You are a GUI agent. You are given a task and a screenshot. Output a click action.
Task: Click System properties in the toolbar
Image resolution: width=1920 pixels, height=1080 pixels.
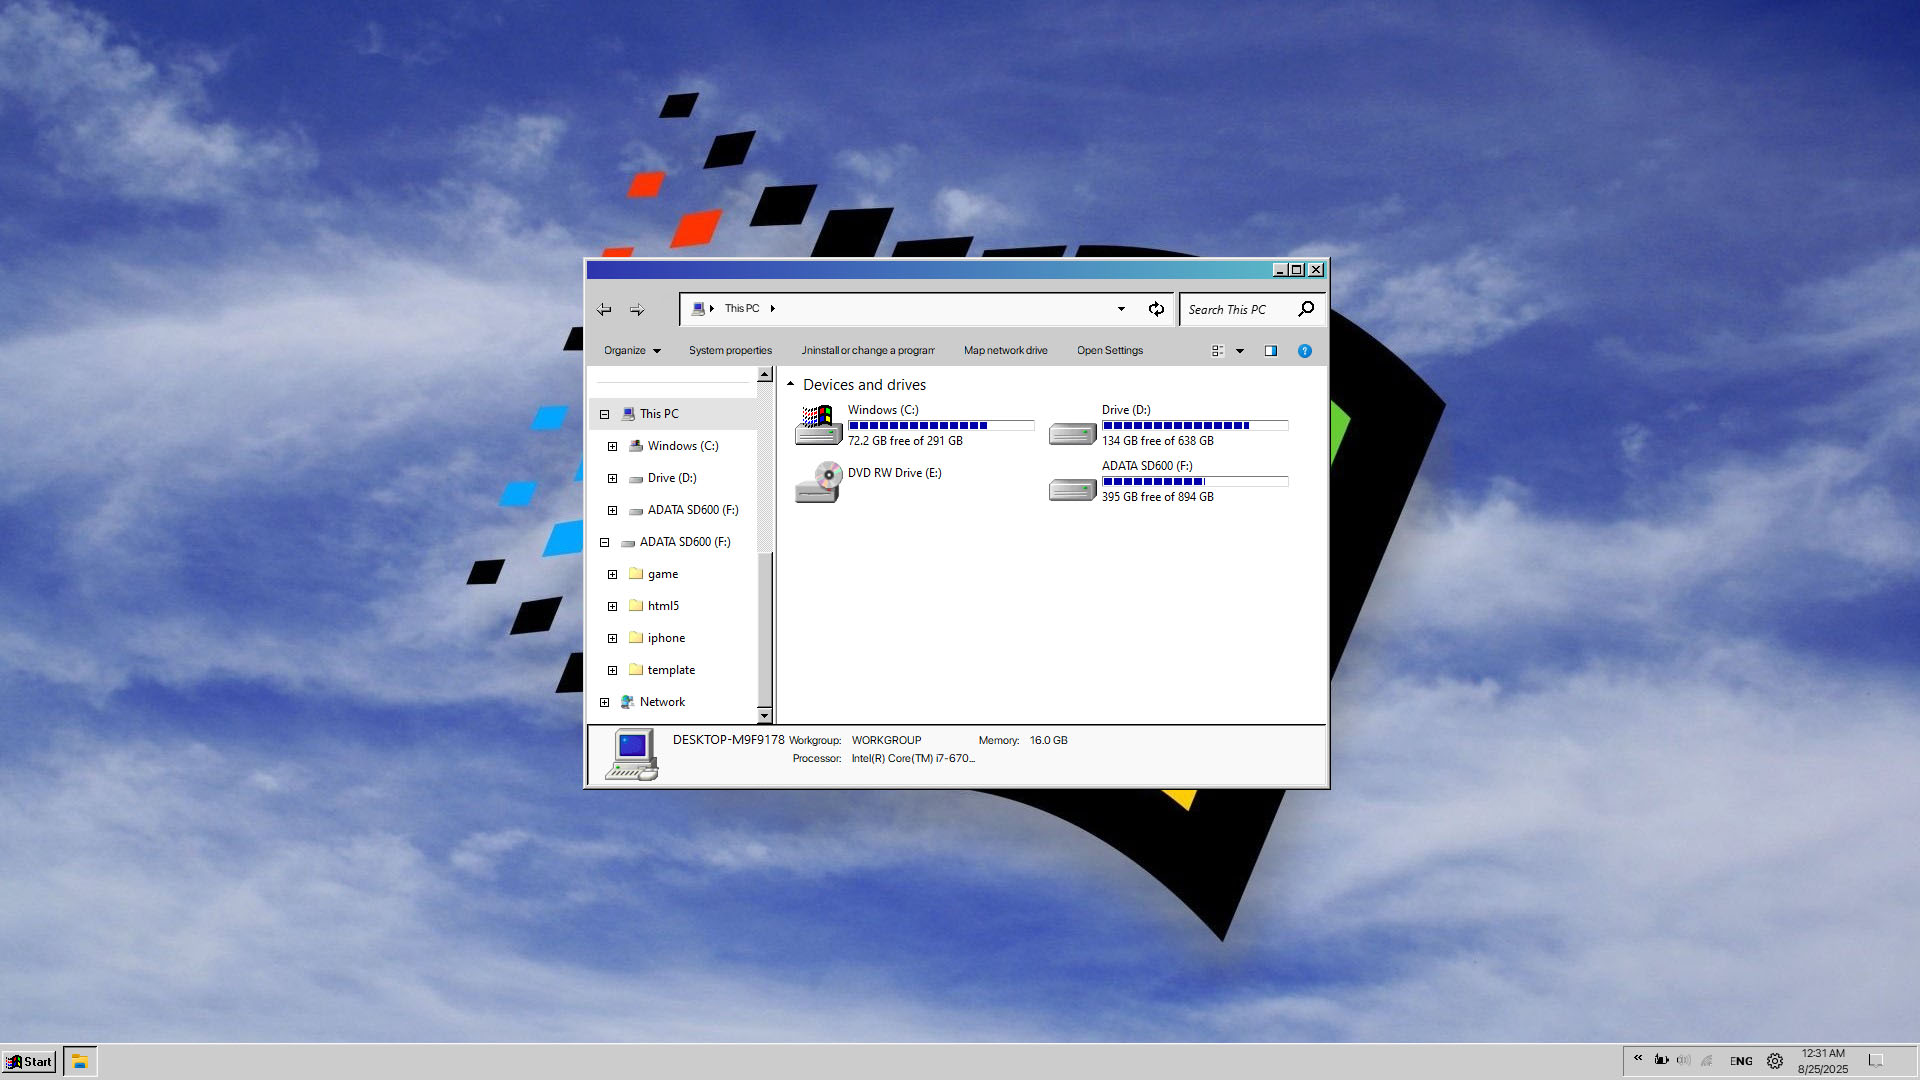tap(730, 351)
